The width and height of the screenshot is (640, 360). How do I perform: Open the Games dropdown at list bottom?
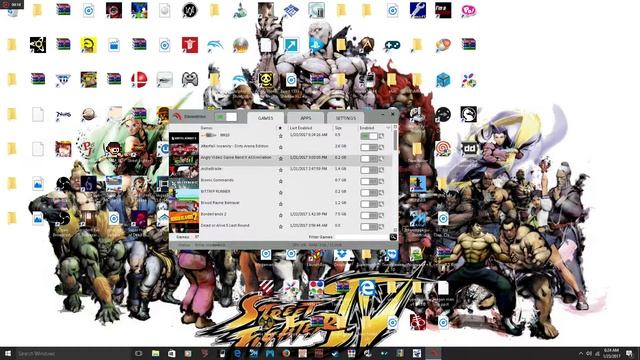(187, 237)
